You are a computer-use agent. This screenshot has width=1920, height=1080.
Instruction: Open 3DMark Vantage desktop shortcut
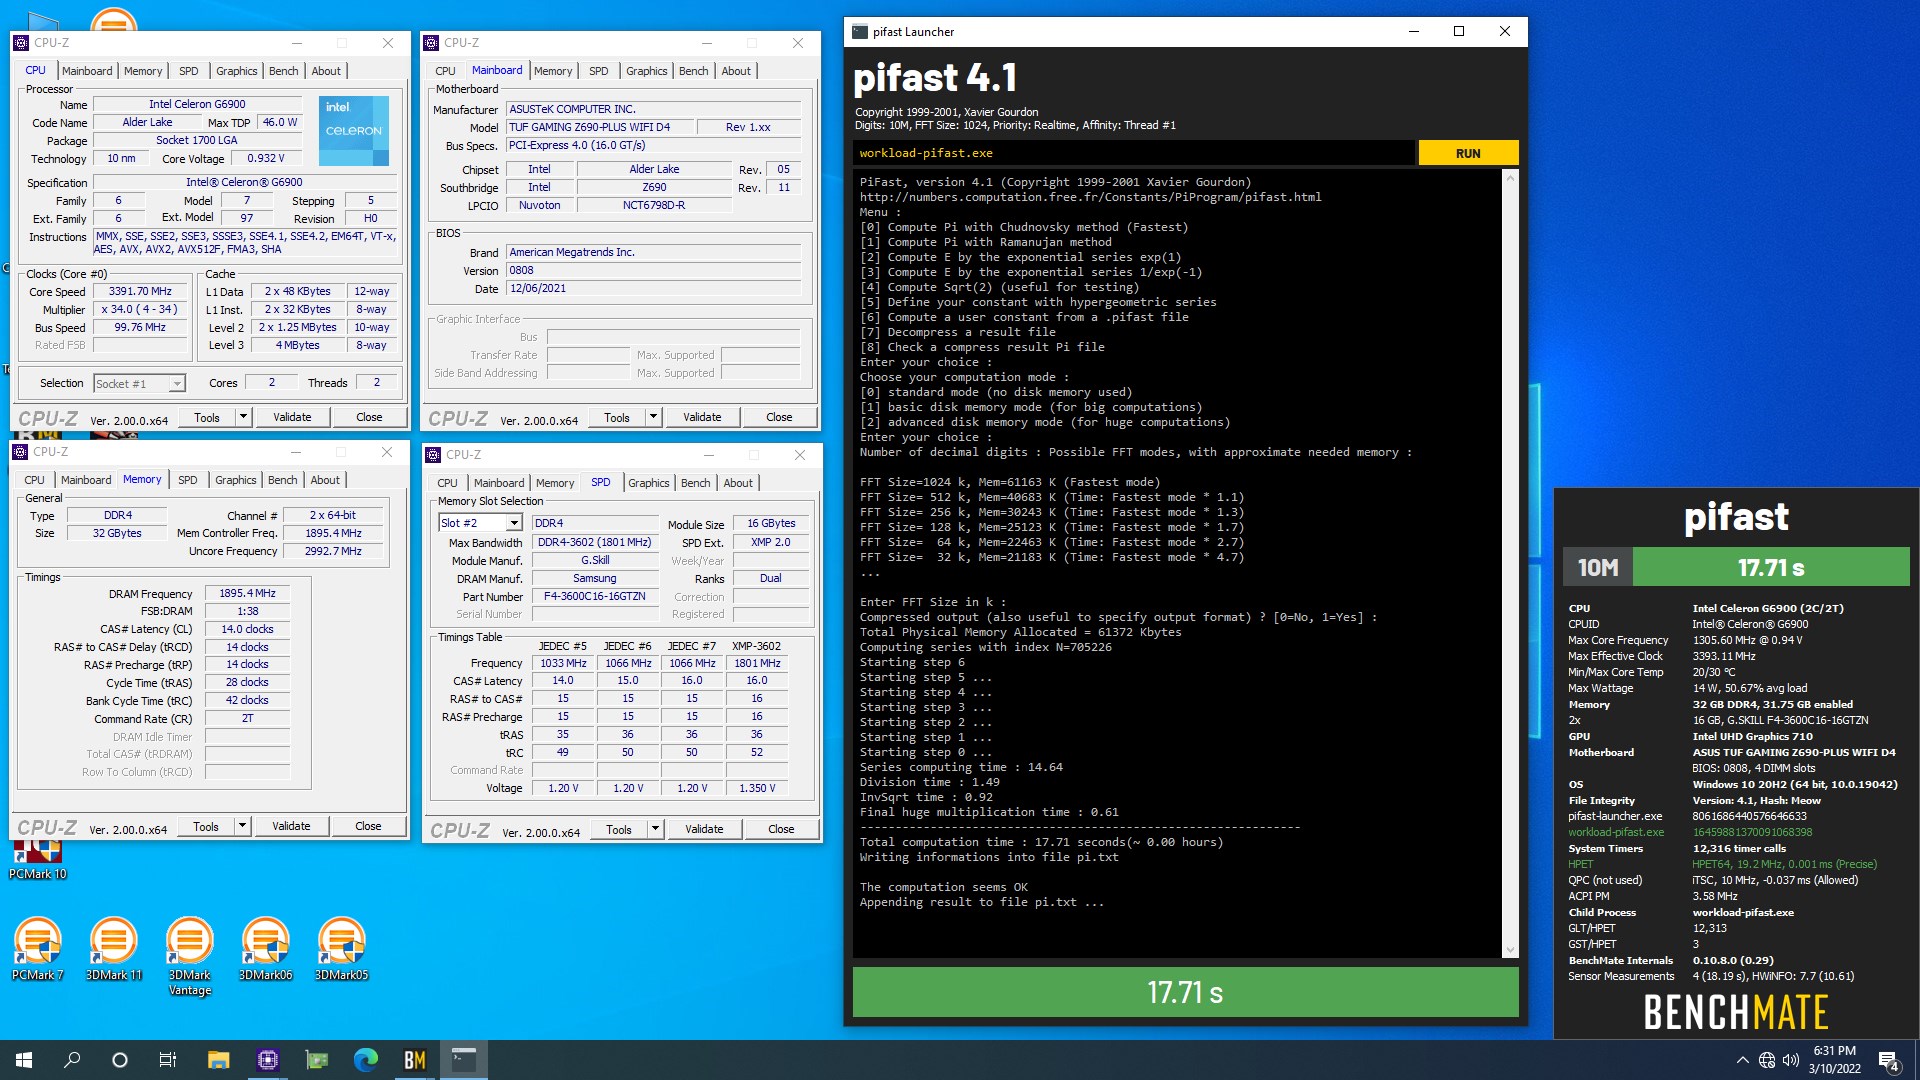pos(190,956)
